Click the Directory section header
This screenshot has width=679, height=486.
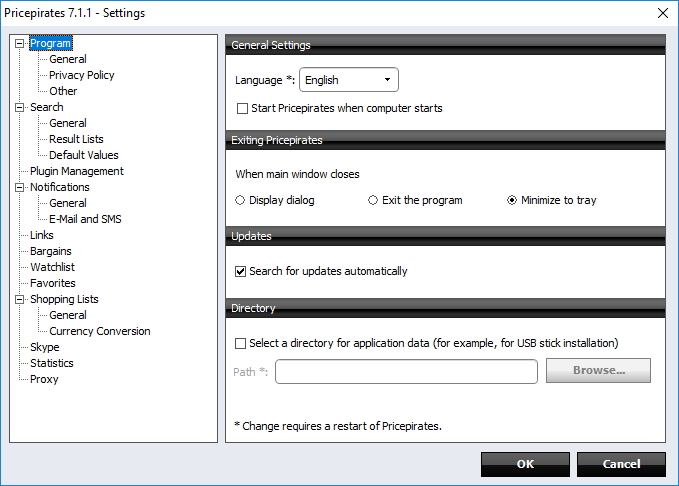point(445,308)
